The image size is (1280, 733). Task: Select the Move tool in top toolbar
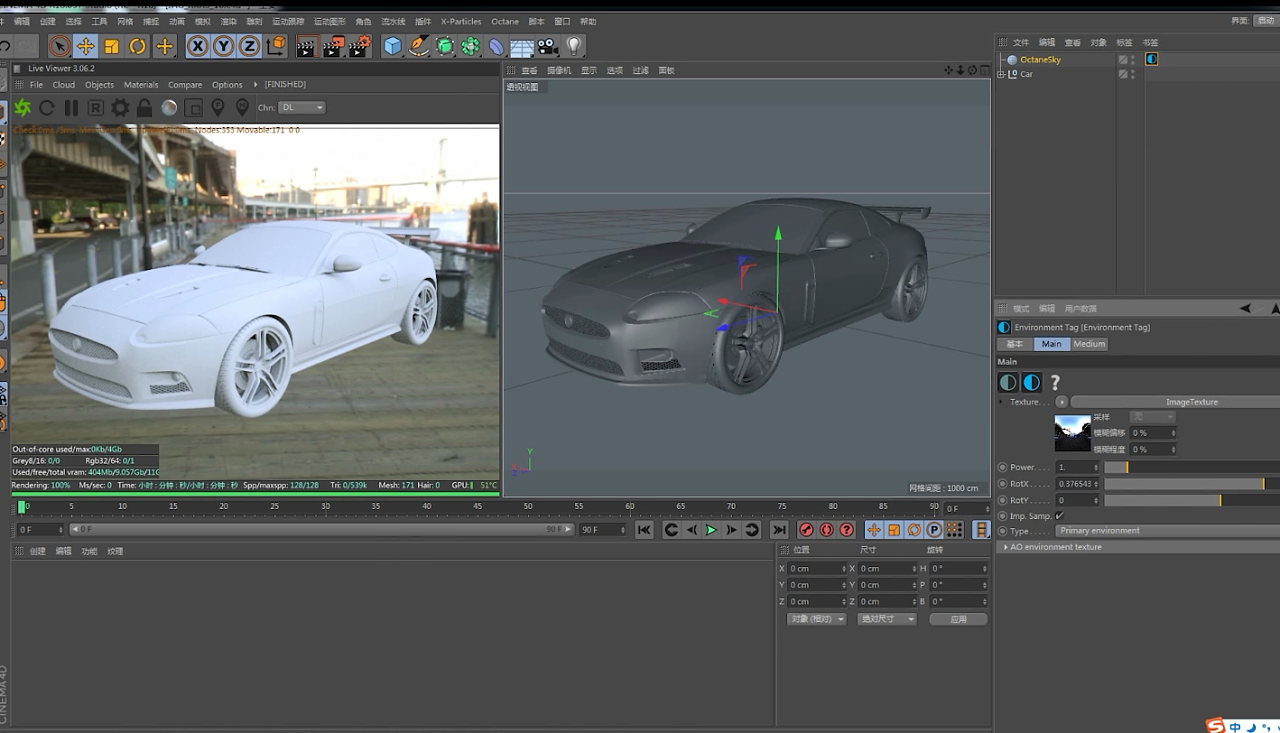click(x=86, y=46)
